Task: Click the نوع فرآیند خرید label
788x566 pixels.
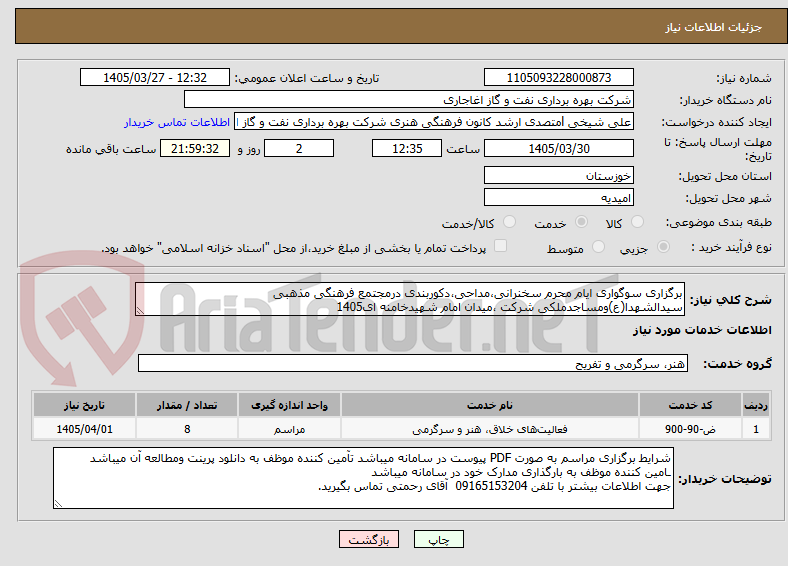Action: click(732, 247)
